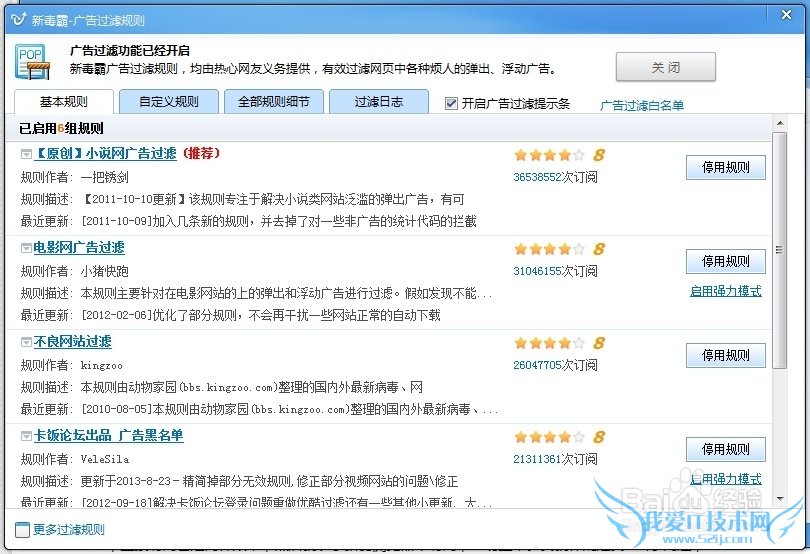Close the 广告过滤规则 window with X
The image size is (810, 554).
tap(786, 14)
